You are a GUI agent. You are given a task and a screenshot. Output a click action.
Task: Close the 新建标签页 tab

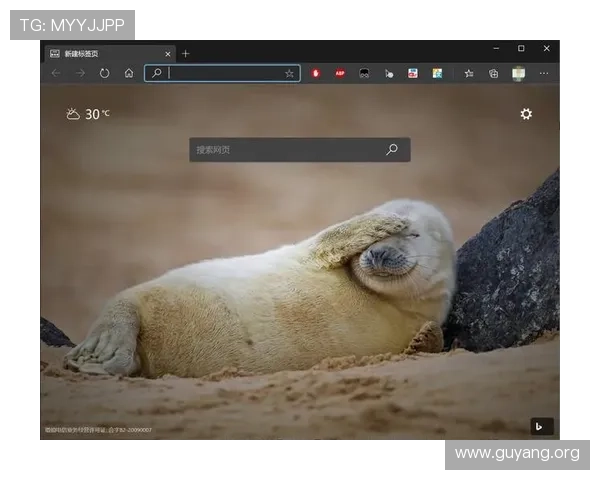[167, 53]
